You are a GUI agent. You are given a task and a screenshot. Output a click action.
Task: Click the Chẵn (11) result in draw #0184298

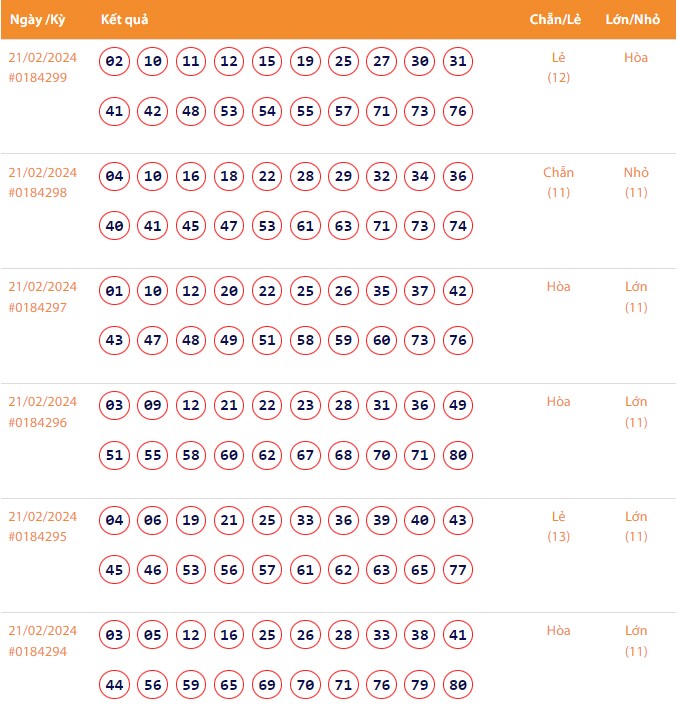(558, 182)
